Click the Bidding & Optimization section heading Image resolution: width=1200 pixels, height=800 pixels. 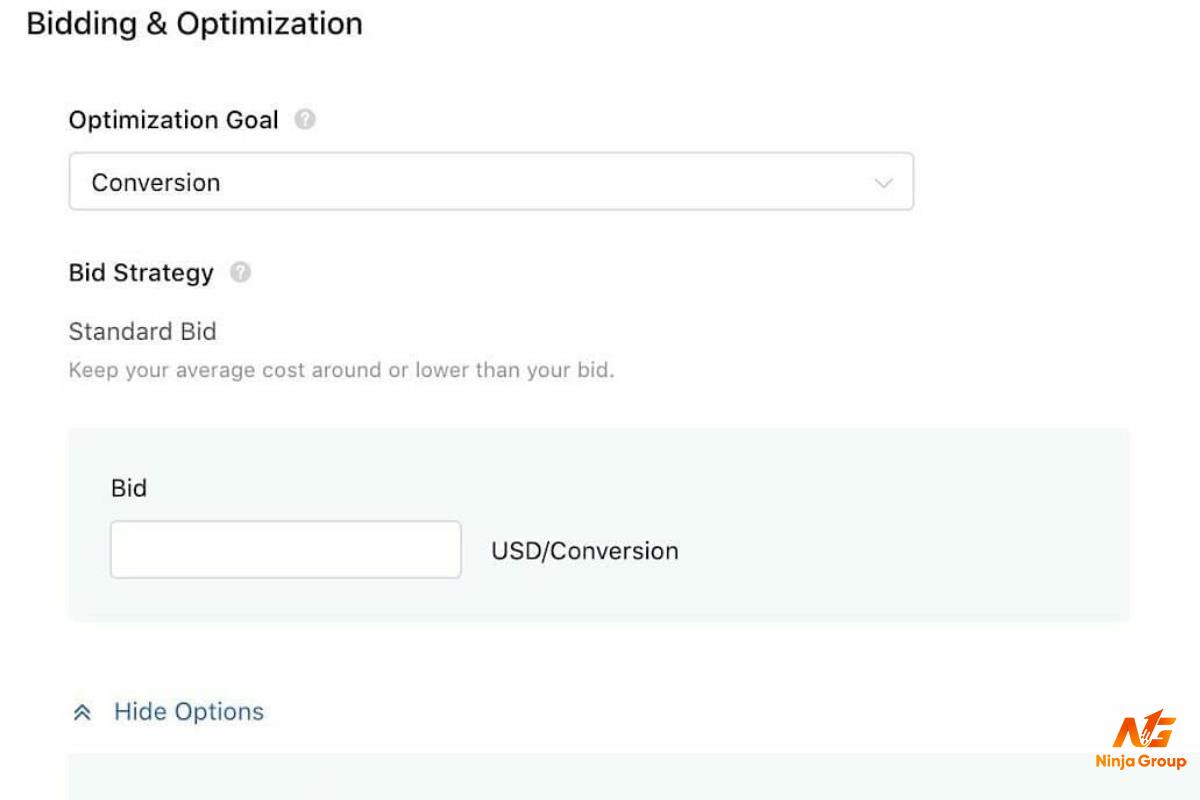pyautogui.click(x=194, y=23)
